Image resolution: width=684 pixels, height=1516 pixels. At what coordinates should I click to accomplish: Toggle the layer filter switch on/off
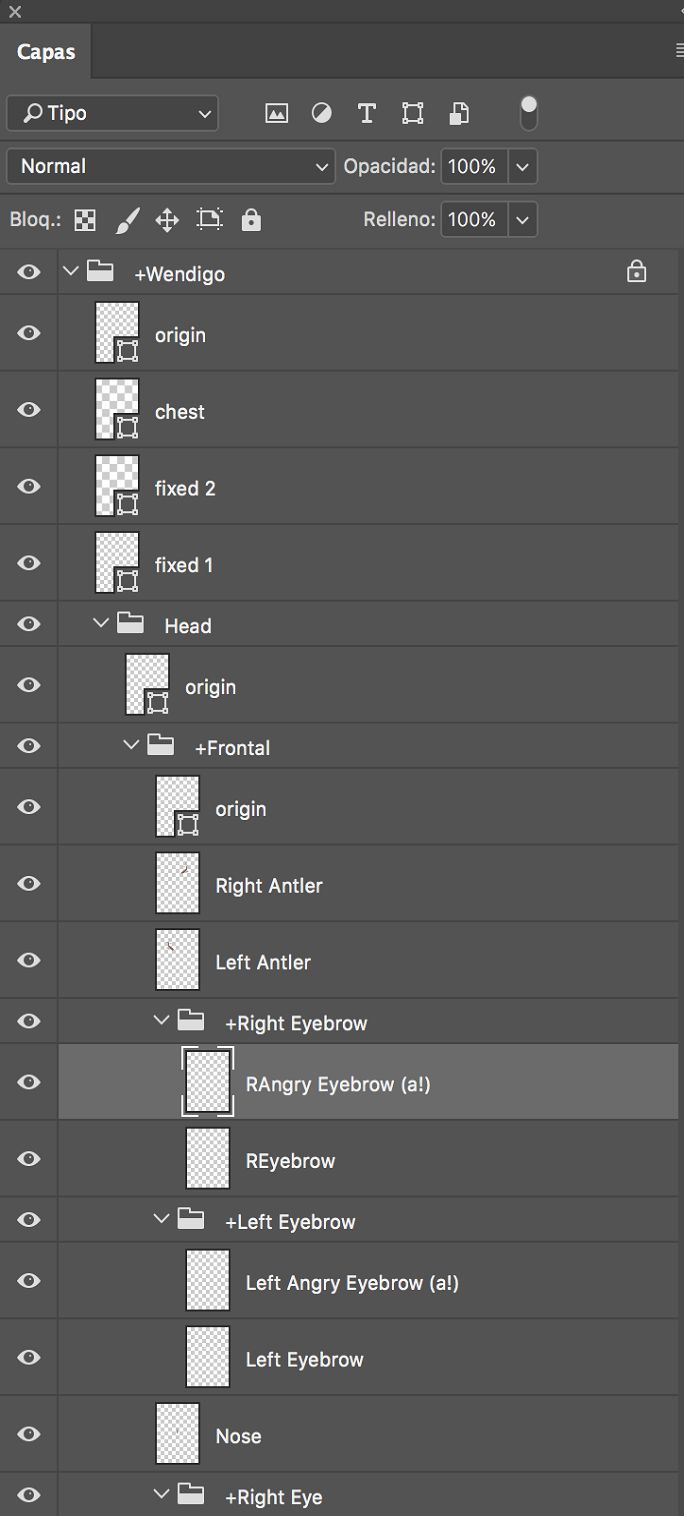529,112
